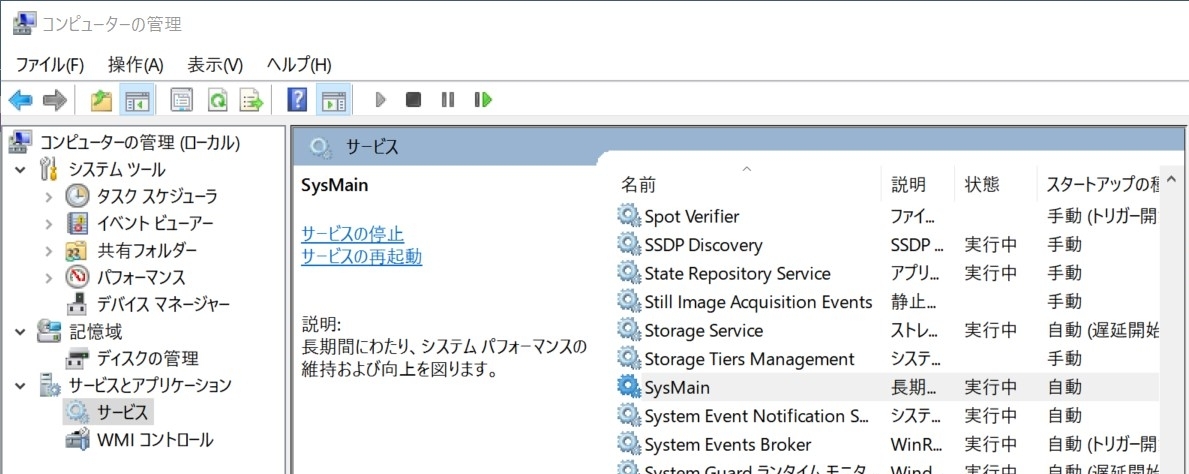
Task: Click the Export list toolbar icon
Action: [x=252, y=99]
